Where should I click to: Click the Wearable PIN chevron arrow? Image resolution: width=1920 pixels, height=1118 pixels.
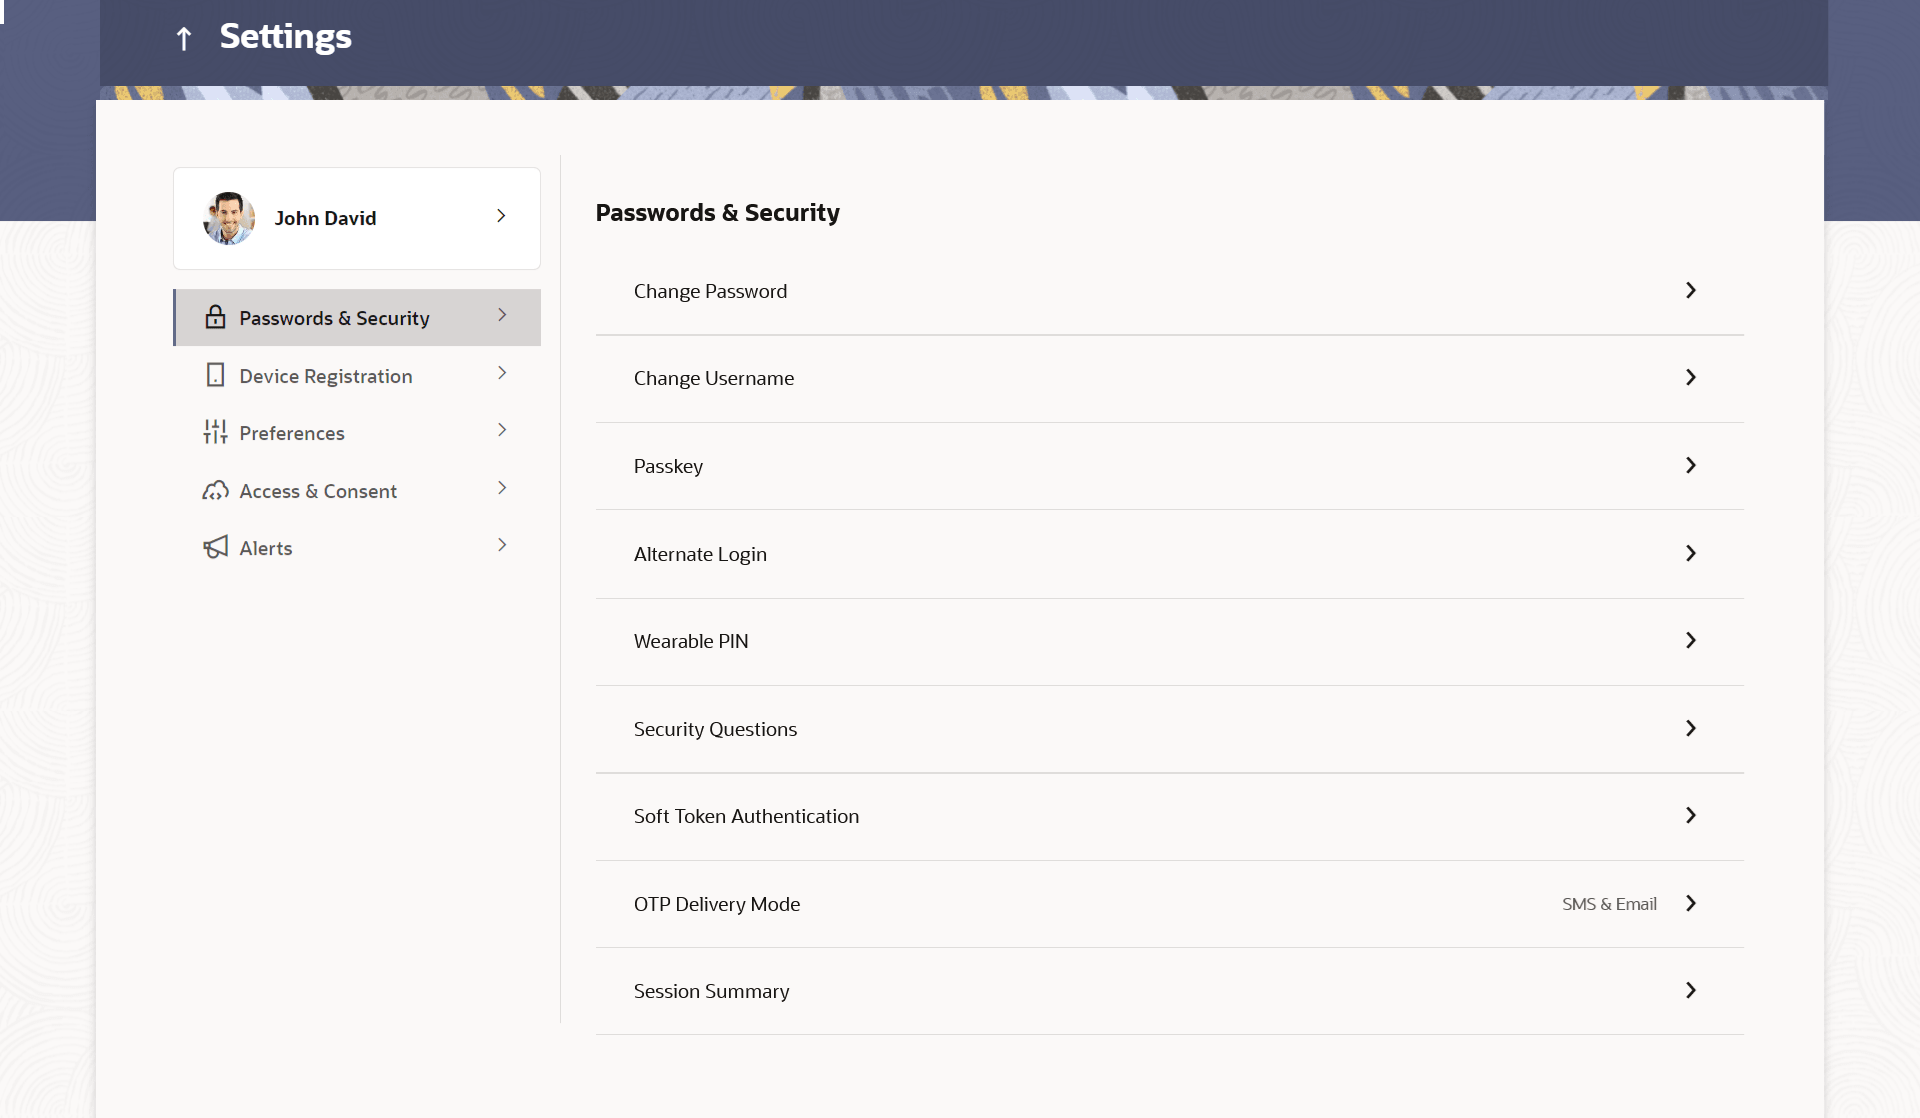click(x=1690, y=640)
